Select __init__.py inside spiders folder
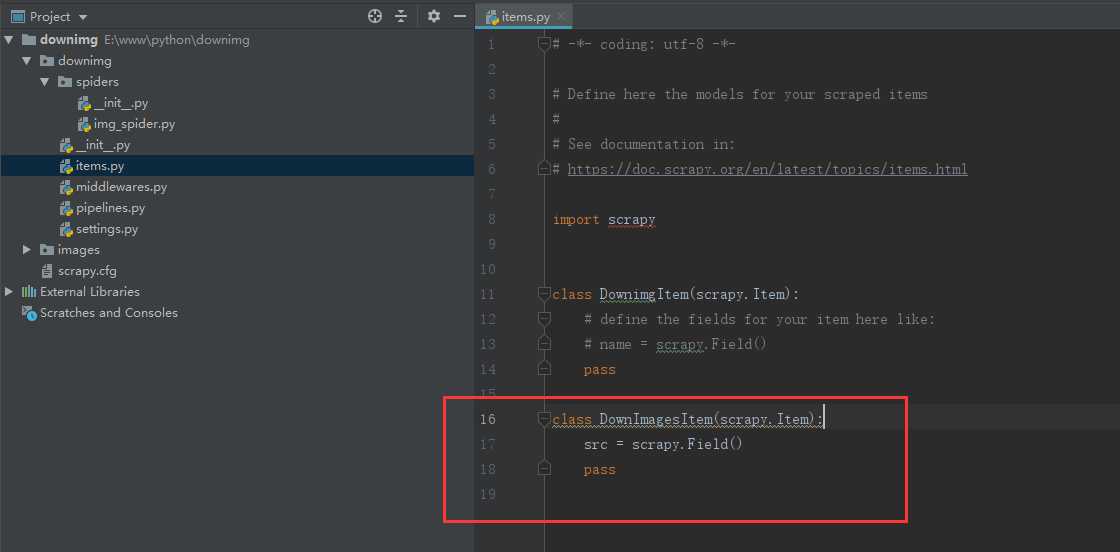Viewport: 1120px width, 552px height. [x=113, y=103]
